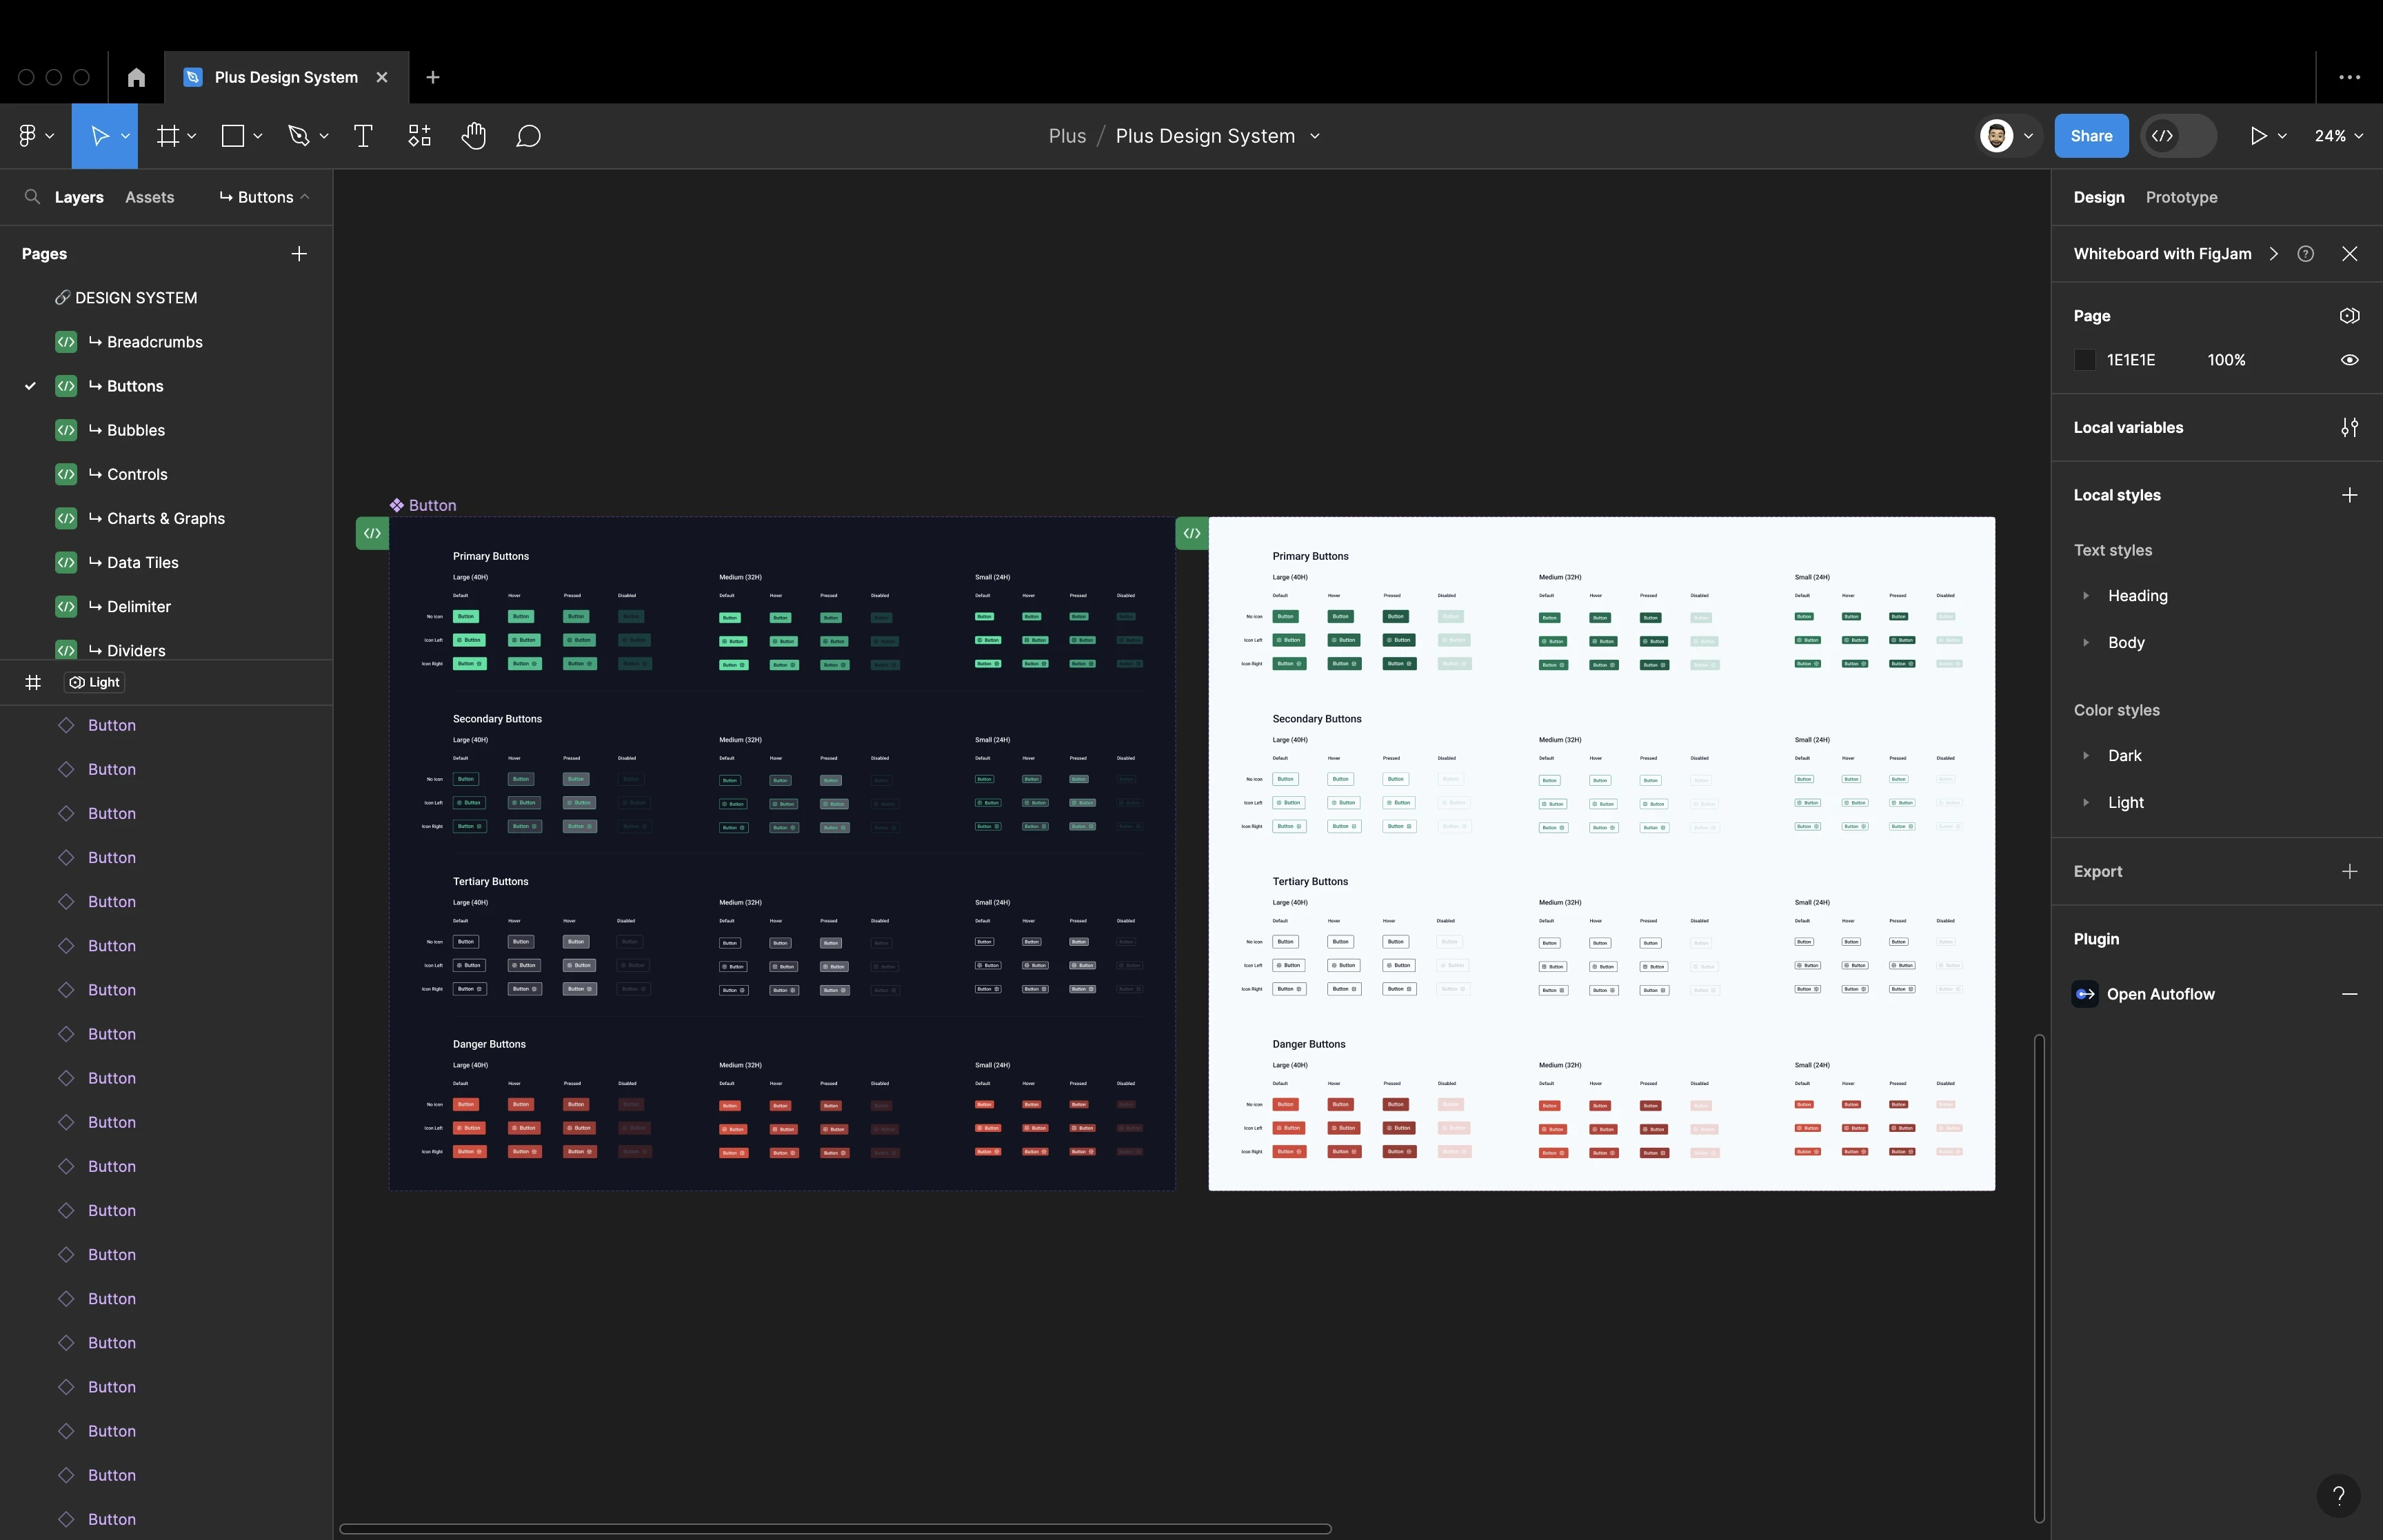Edit the 100% page opacity field
This screenshot has width=2383, height=1540.
(2226, 360)
